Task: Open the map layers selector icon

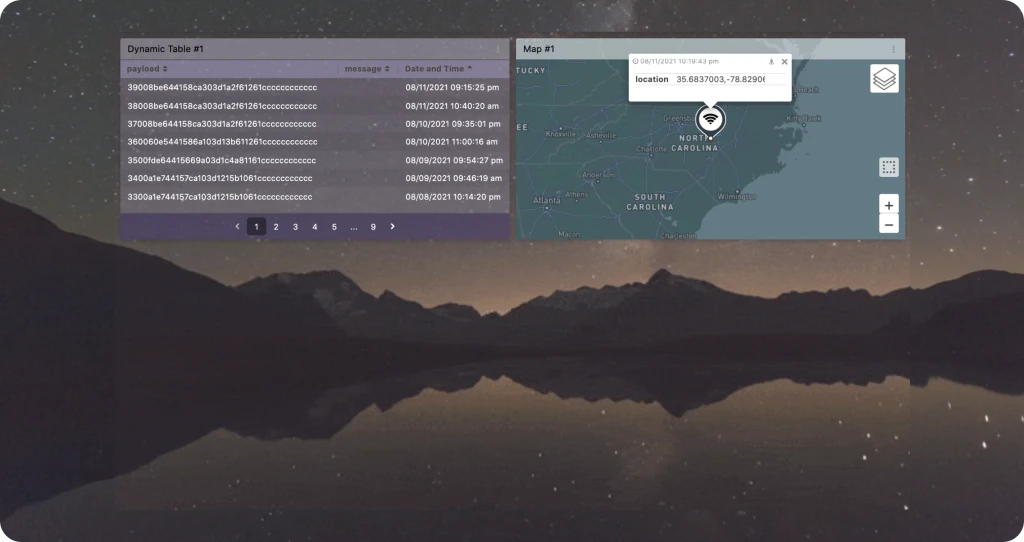Action: [884, 78]
